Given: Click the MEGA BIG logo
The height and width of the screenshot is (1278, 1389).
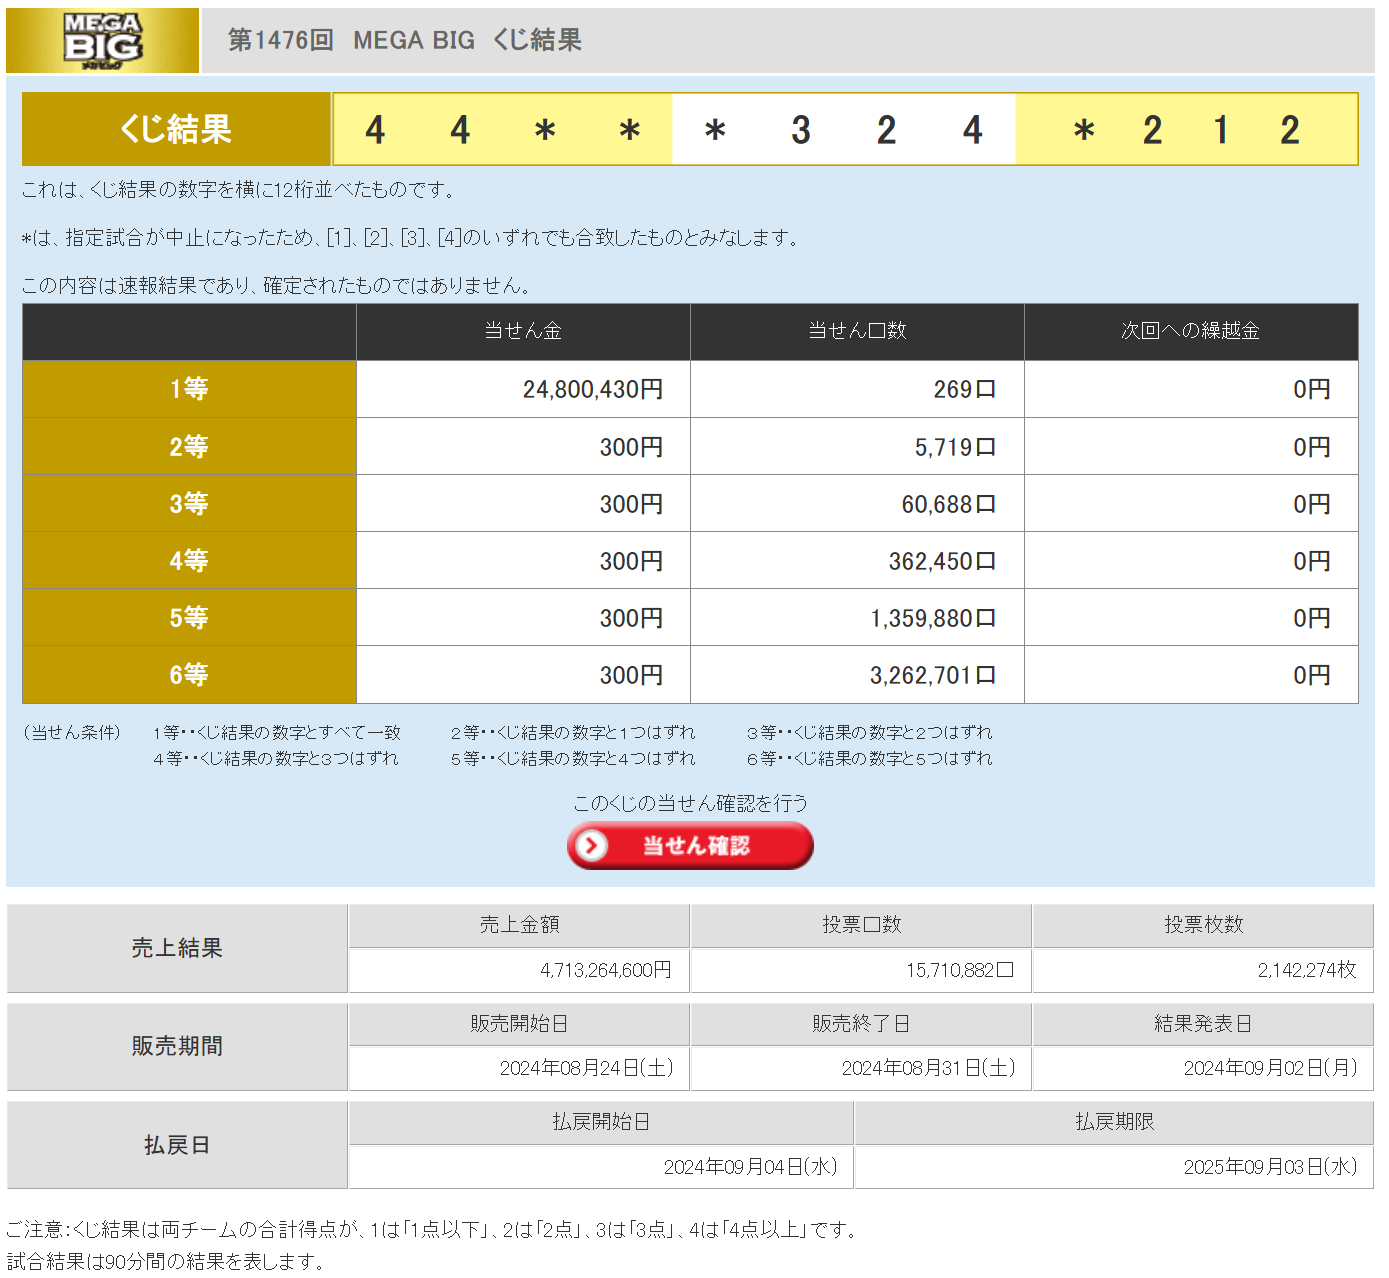Looking at the screenshot, I should [x=102, y=40].
